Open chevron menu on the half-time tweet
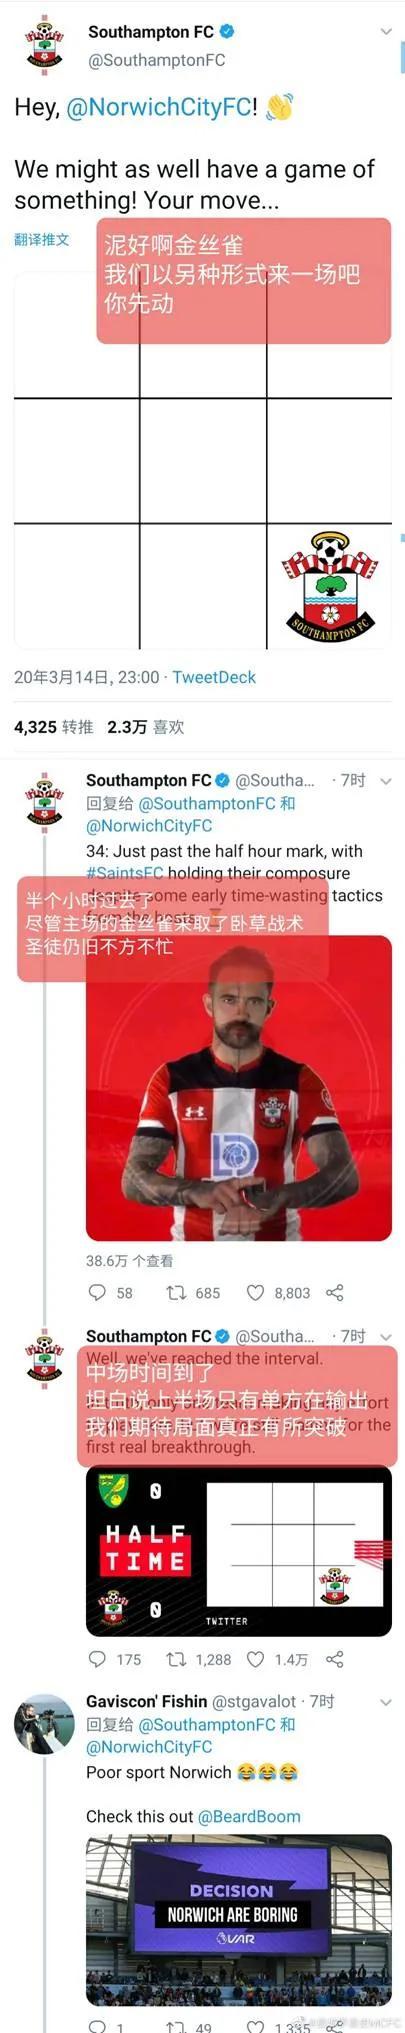This screenshot has width=405, height=2033. click(386, 1337)
